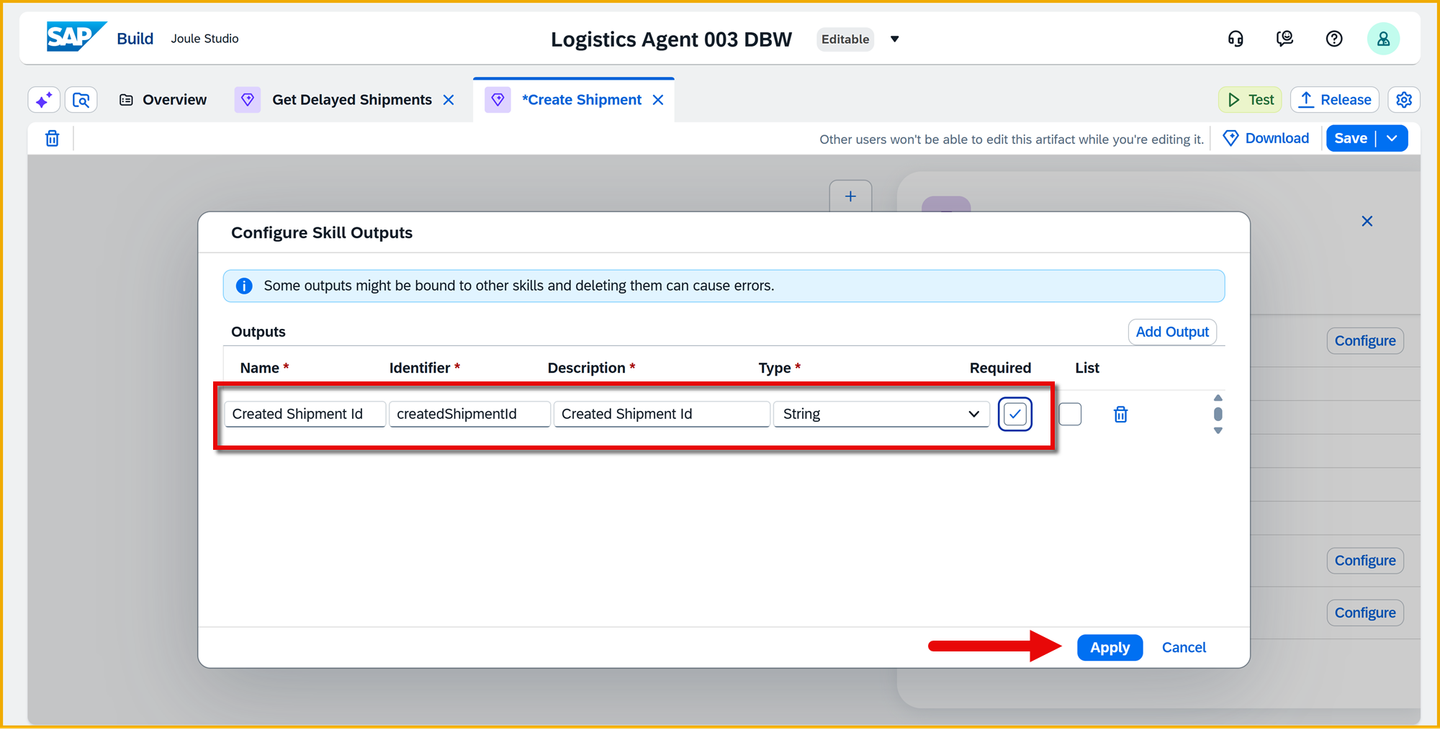The height and width of the screenshot is (729, 1440).
Task: Open the help question mark icon
Action: point(1334,39)
